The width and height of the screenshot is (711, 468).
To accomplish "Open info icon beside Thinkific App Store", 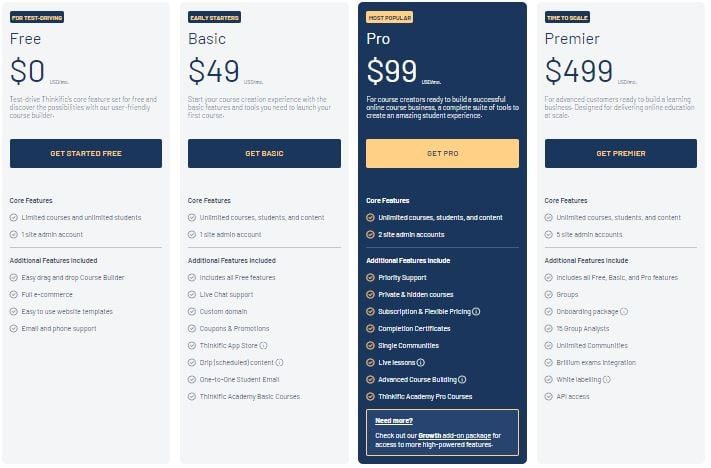I will pos(263,346).
